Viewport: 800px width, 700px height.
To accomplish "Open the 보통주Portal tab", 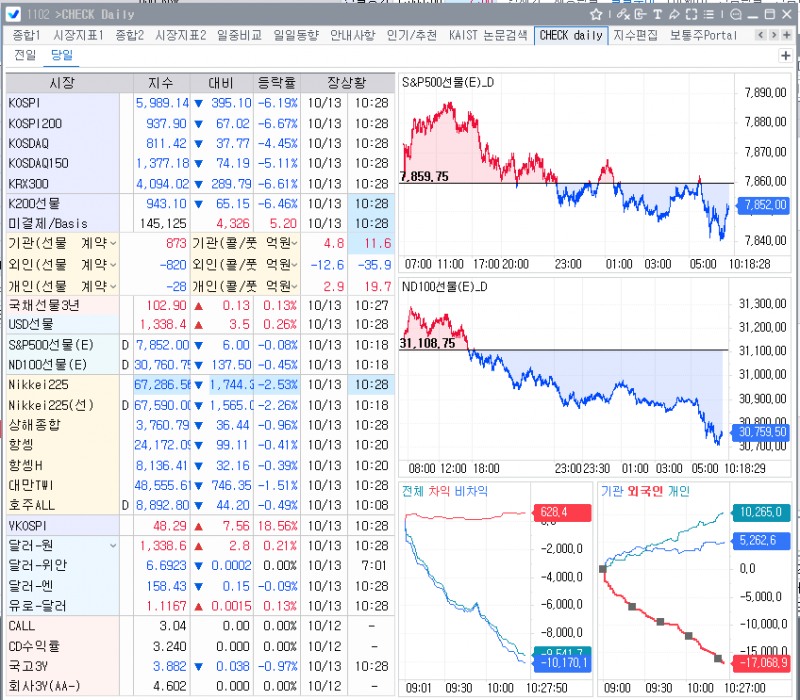I will click(x=703, y=35).
